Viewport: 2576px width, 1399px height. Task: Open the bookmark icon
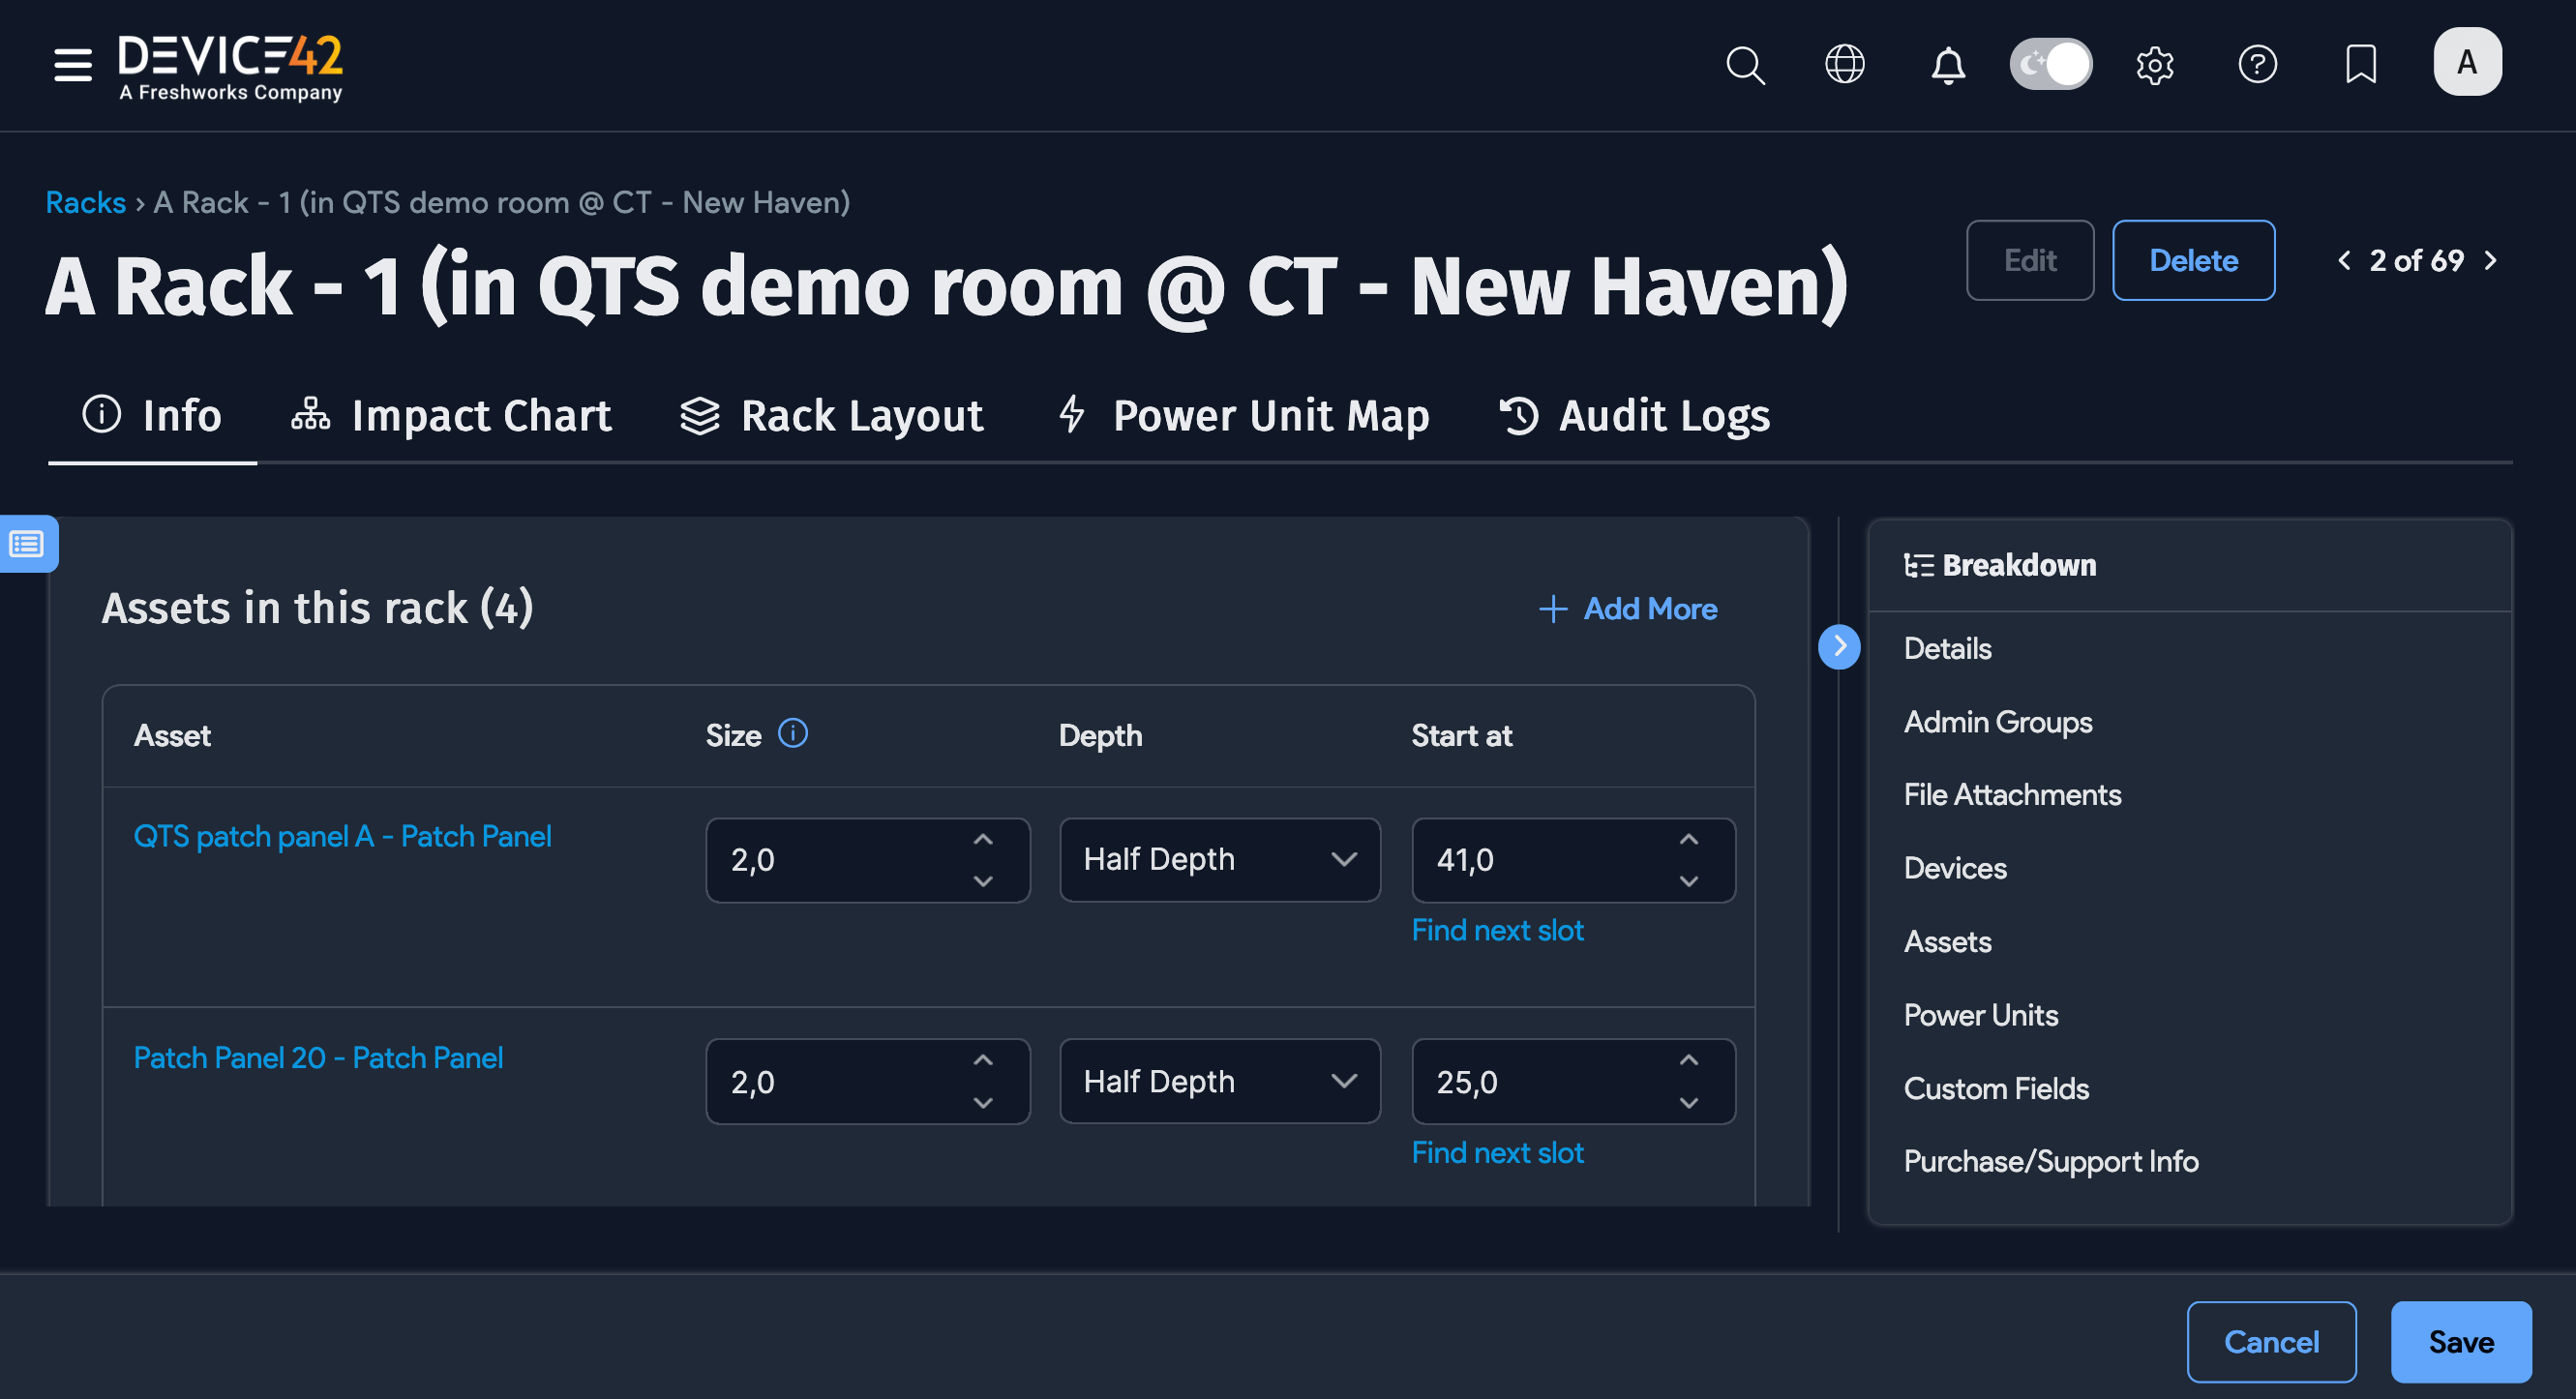coord(2360,65)
